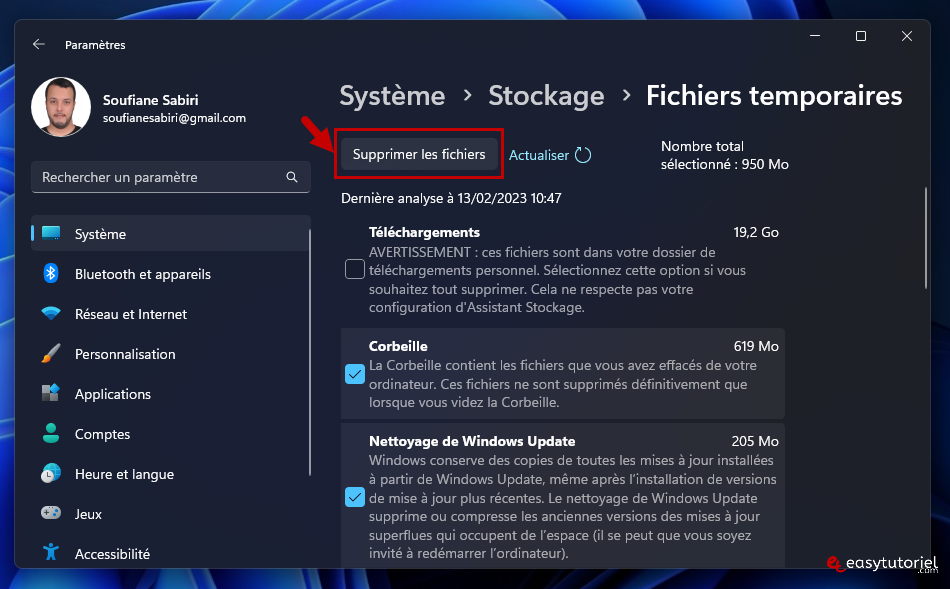The image size is (950, 589).
Task: Go to the Jeux section
Action: pyautogui.click(x=170, y=514)
